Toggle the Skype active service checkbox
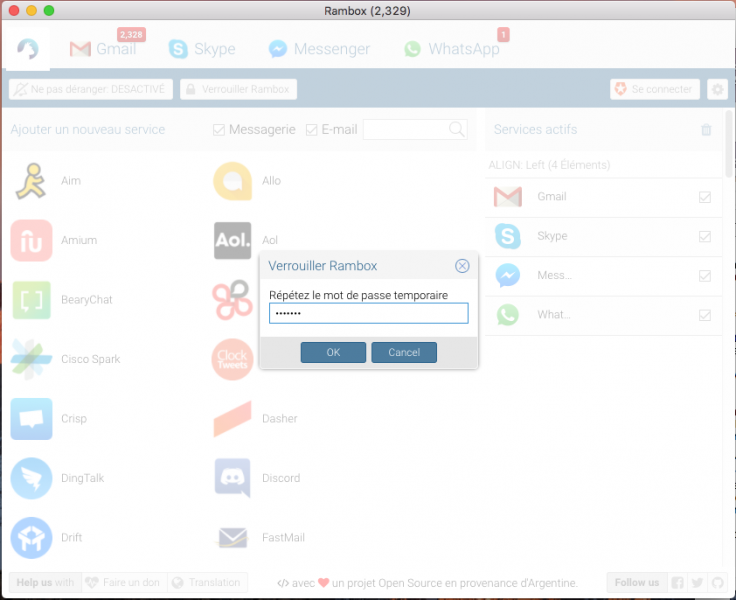 705,237
